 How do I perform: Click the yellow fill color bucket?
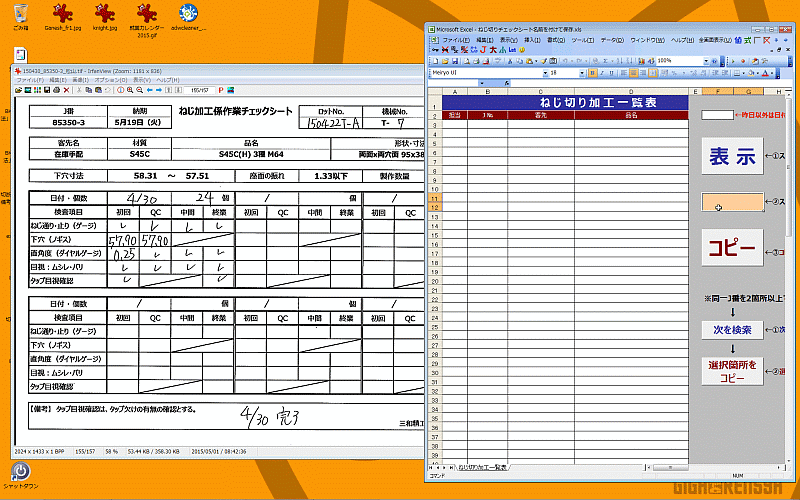[x=752, y=73]
